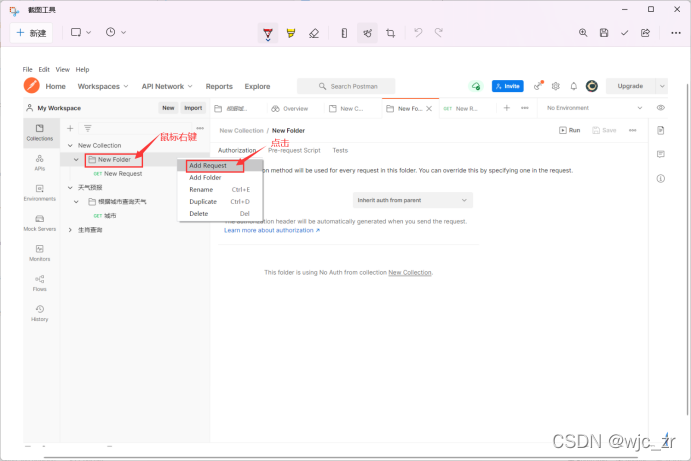Screen dimensions: 691x461
Task: Click the zoom magnifier icon
Action: click(x=583, y=33)
